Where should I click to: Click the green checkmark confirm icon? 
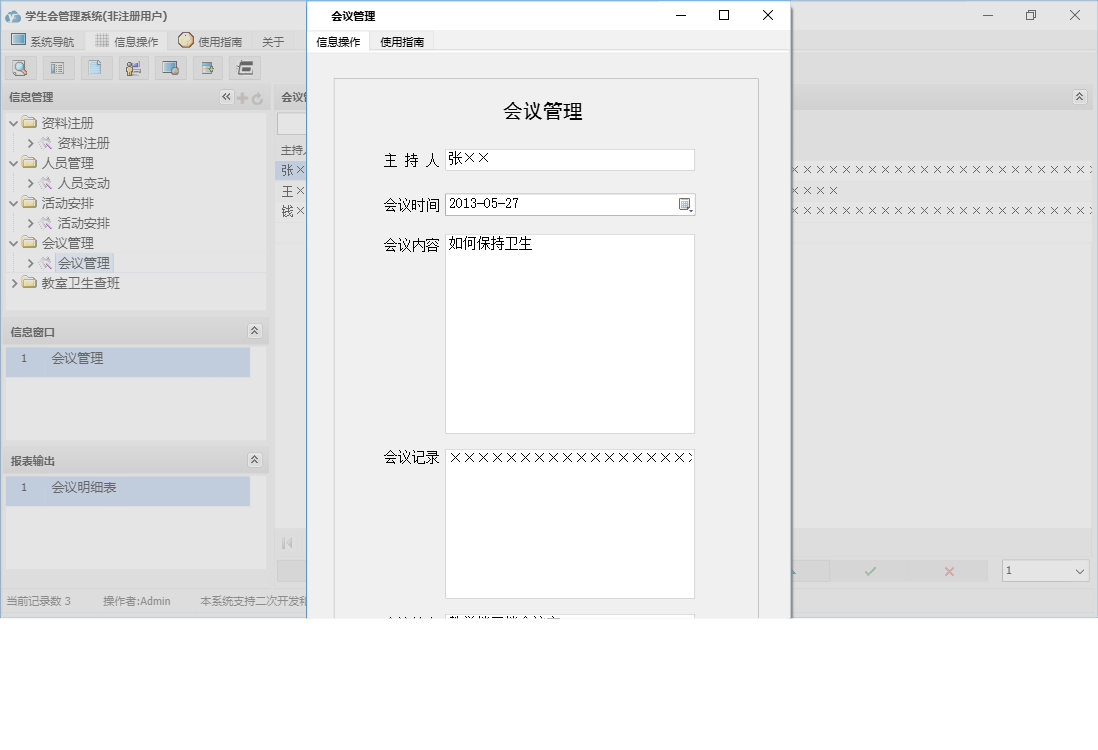[869, 570]
